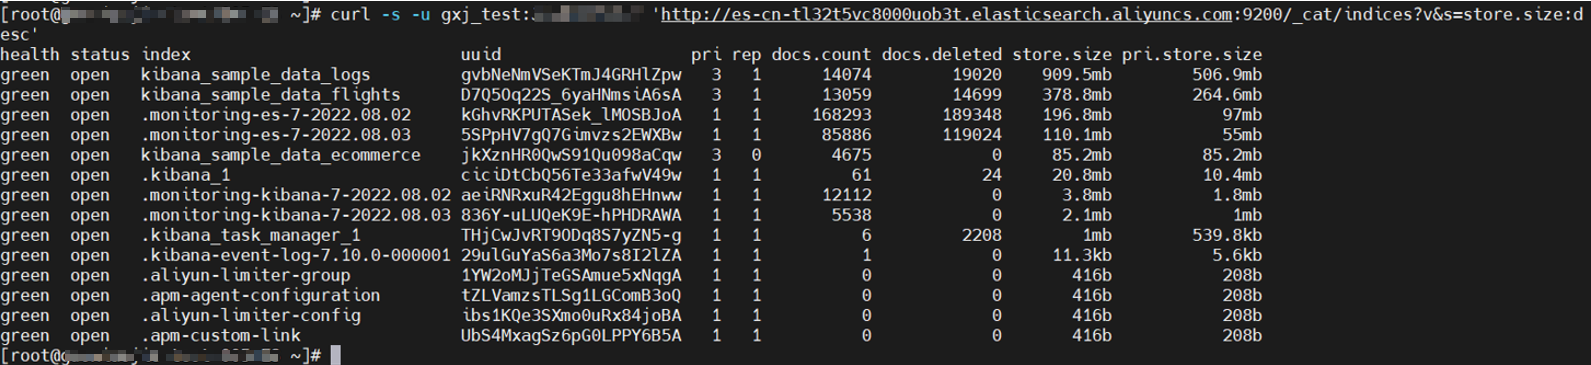Click the uuid column header
The height and width of the screenshot is (365, 1591).
click(x=481, y=54)
